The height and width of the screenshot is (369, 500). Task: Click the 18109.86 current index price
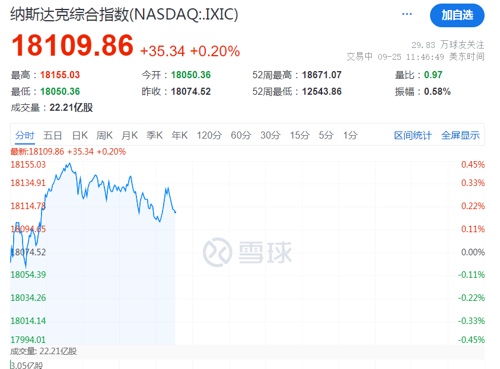tap(72, 45)
